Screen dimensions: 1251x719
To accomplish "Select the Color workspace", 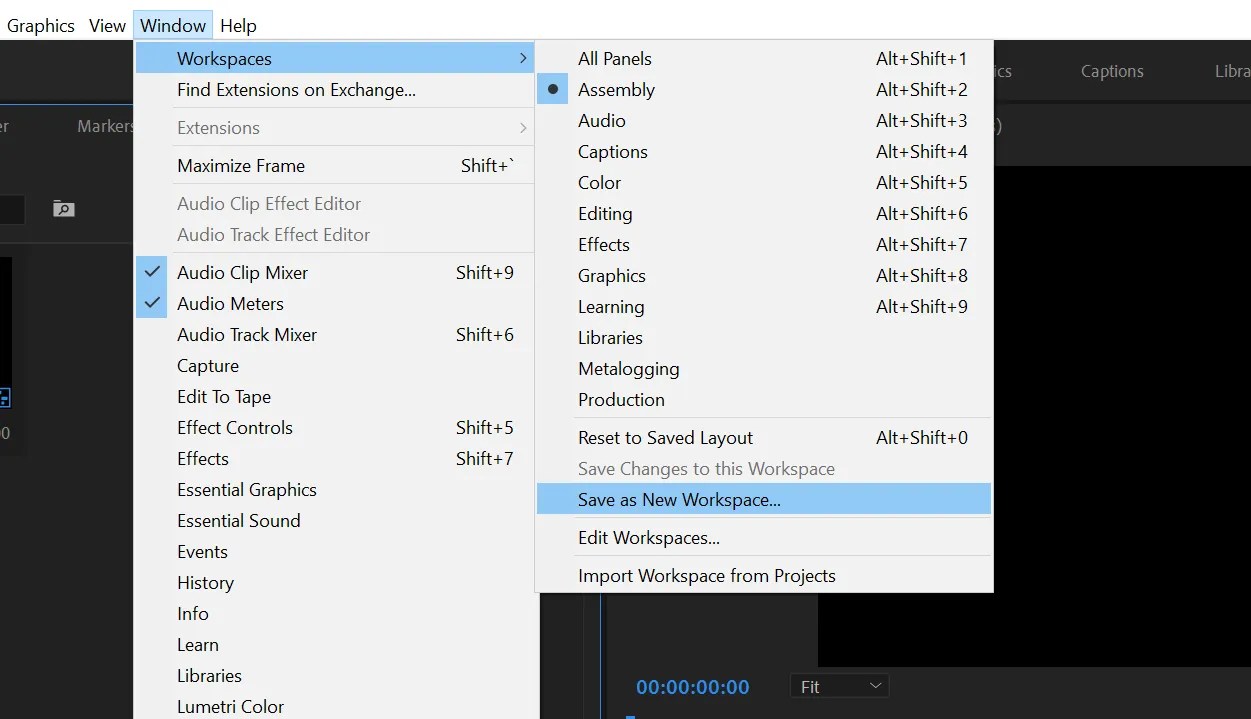I will point(599,182).
